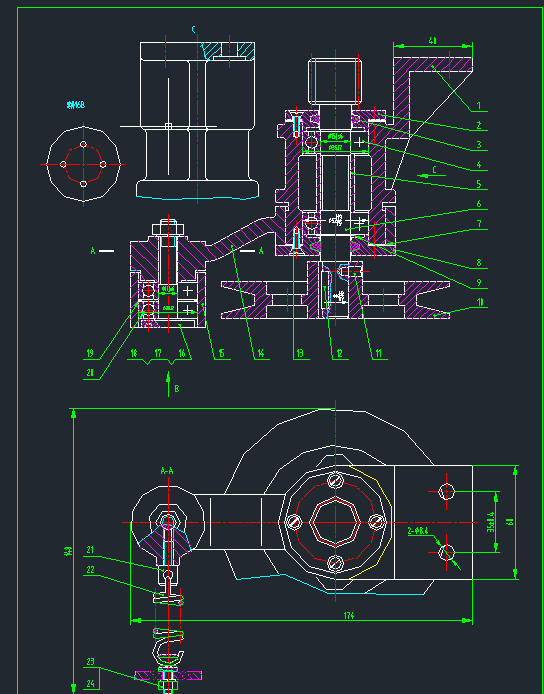Click the cyan C label above motor view

click(193, 30)
